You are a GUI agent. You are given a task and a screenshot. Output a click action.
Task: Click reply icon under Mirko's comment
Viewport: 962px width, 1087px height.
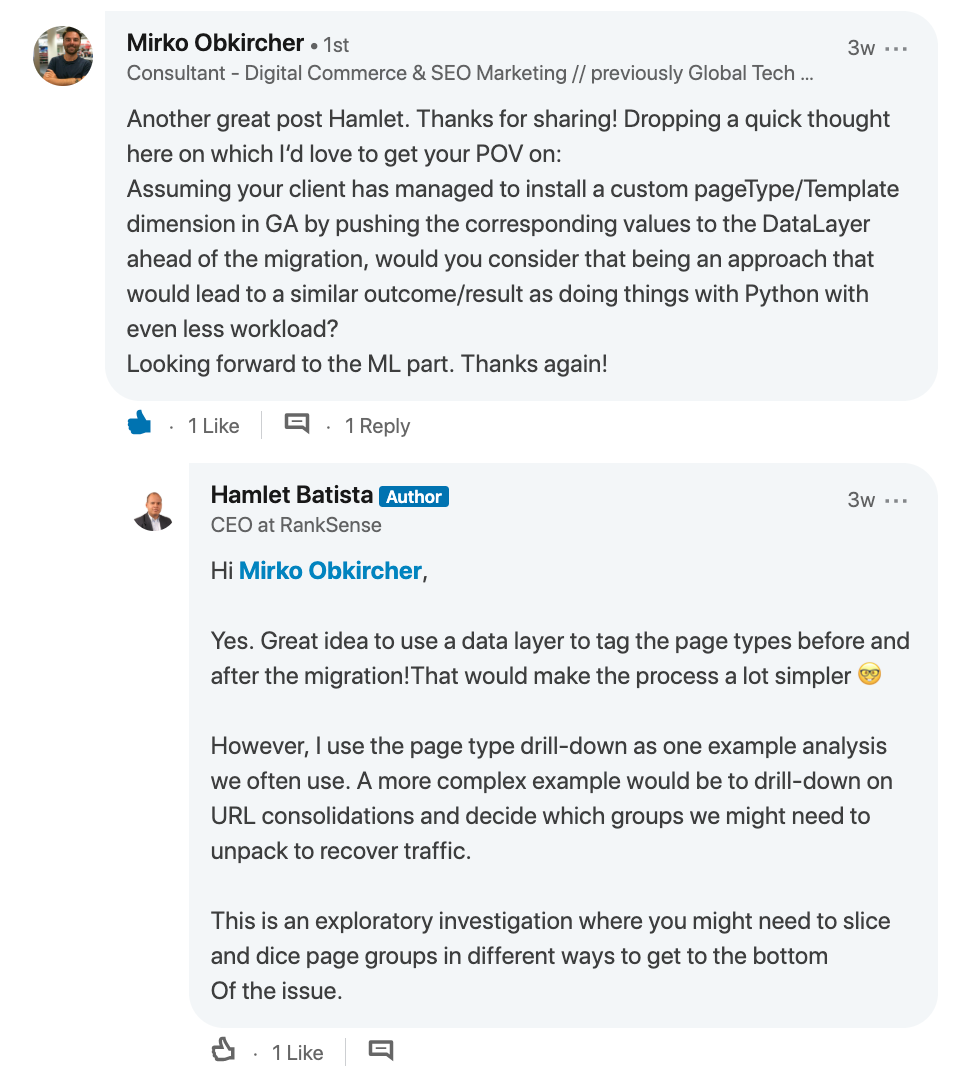pyautogui.click(x=297, y=424)
